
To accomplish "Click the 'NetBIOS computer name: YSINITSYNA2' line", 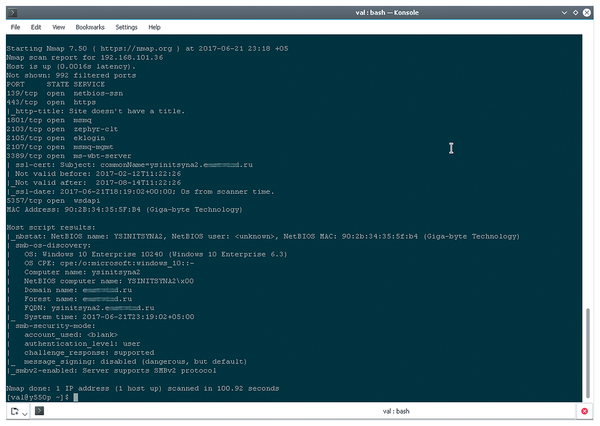I will (x=109, y=281).
